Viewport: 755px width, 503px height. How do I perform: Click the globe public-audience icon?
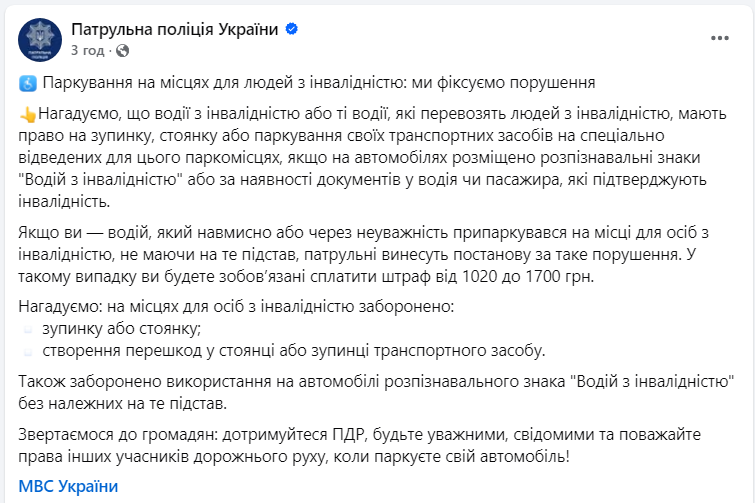pos(122,50)
